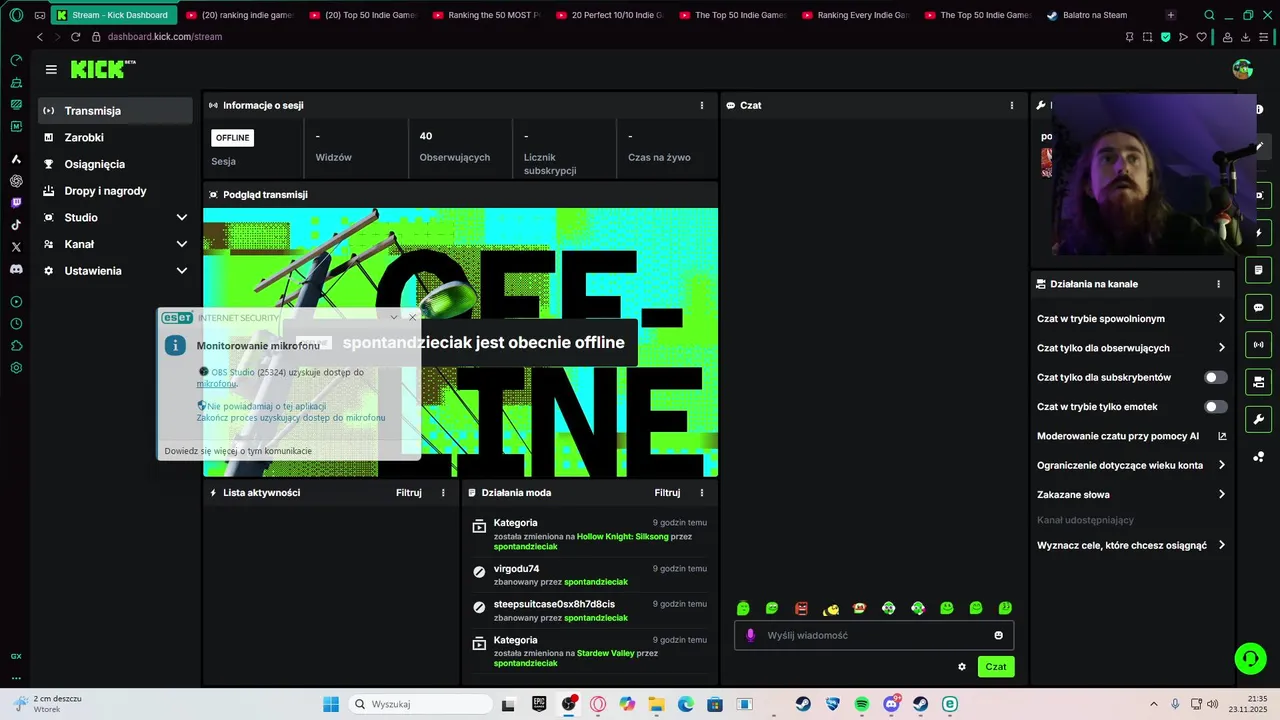Open X in Opera sidebar
The image size is (1280, 720).
[16, 247]
